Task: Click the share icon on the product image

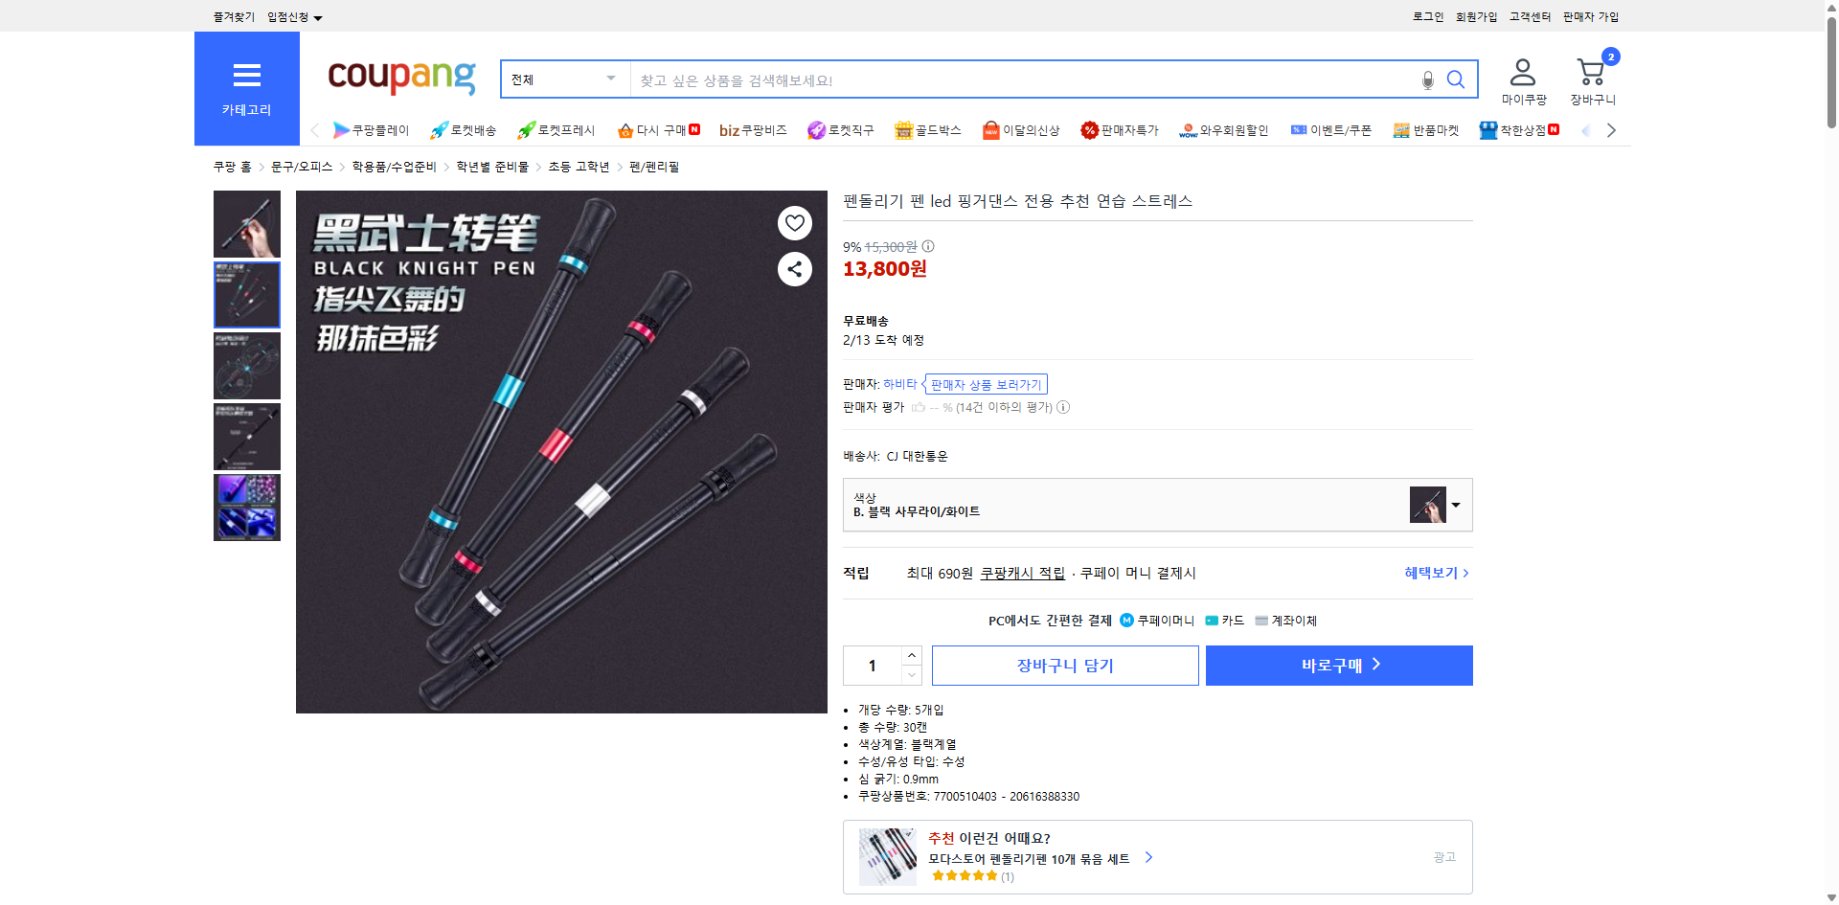Action: point(794,269)
